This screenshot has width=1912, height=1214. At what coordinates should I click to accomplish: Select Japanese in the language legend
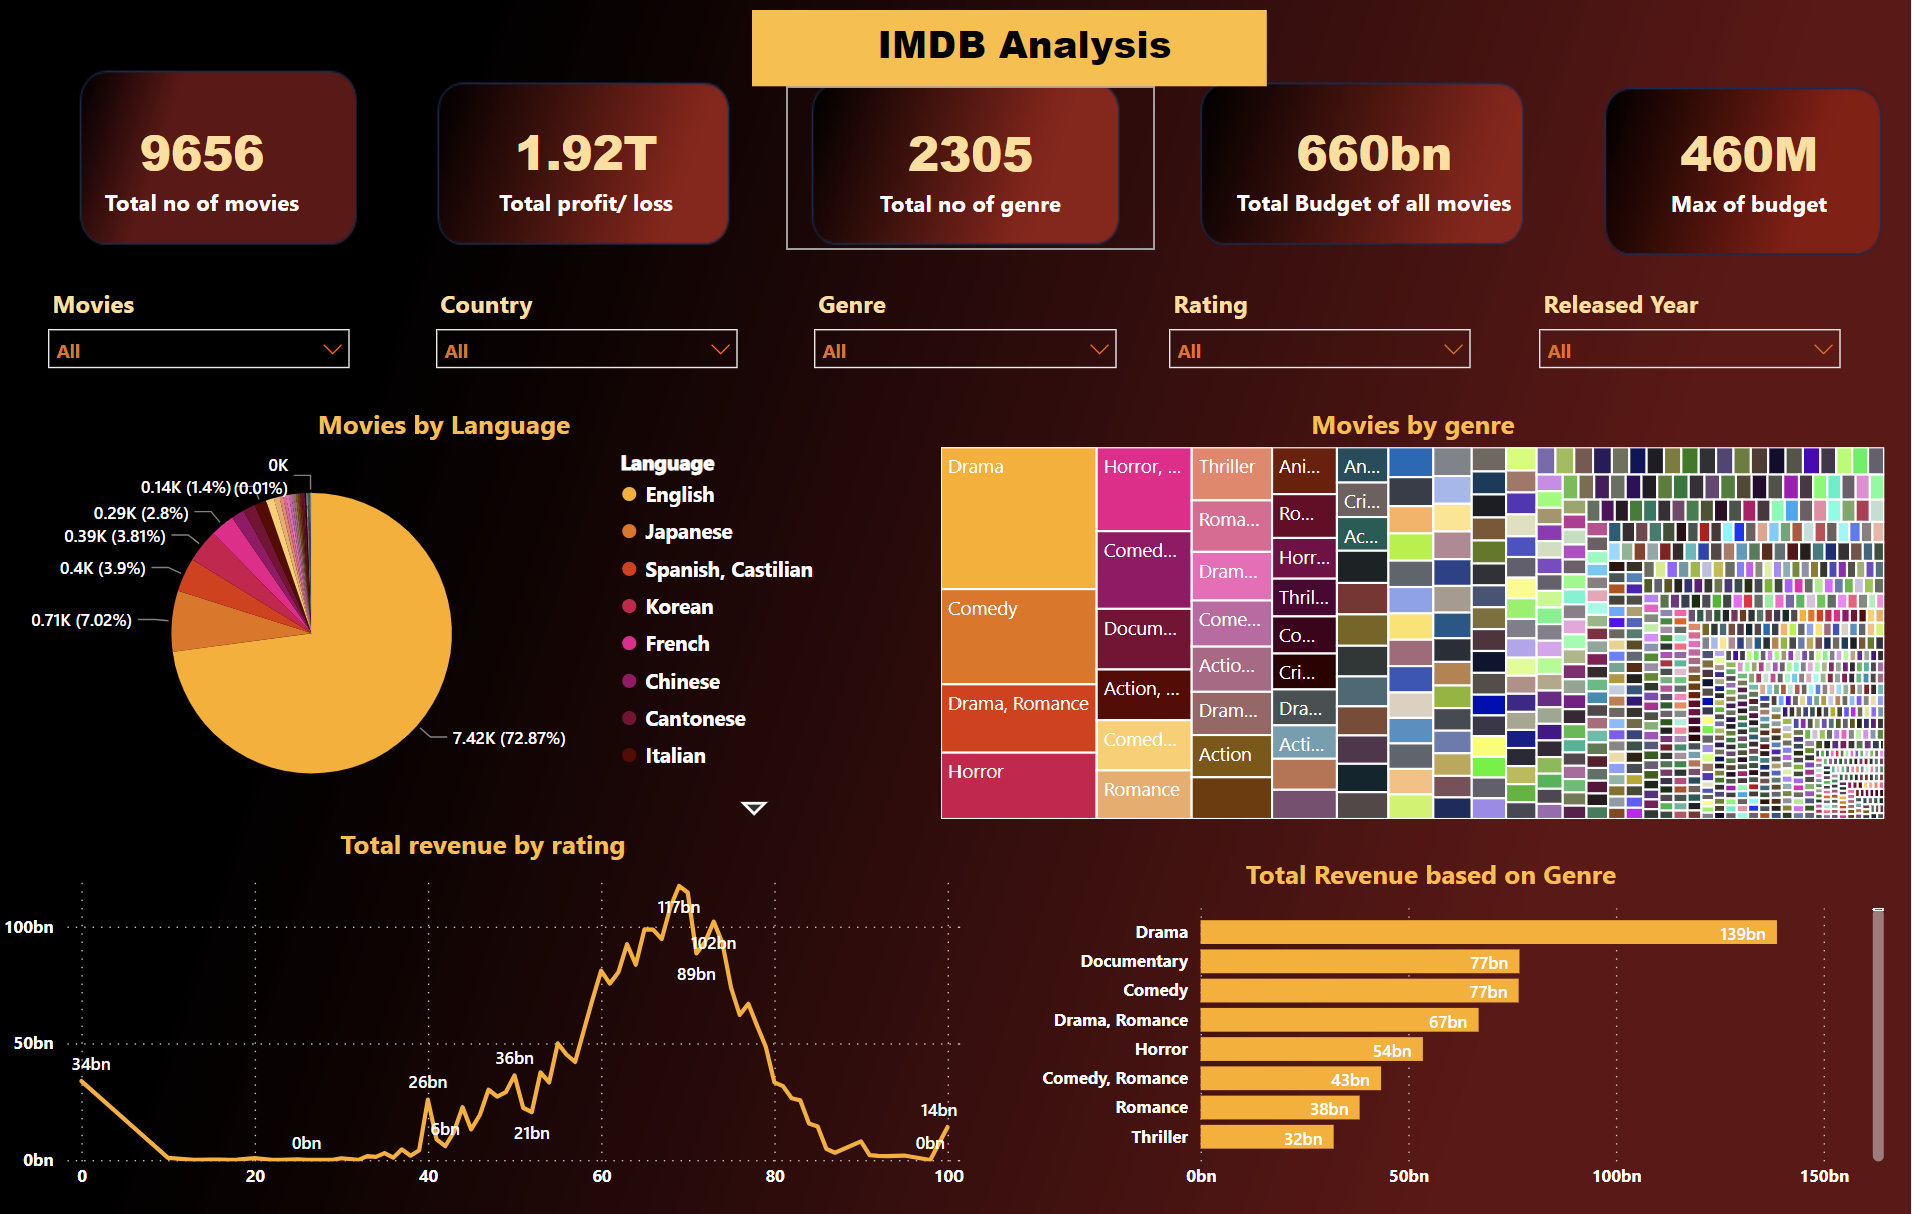(x=688, y=532)
